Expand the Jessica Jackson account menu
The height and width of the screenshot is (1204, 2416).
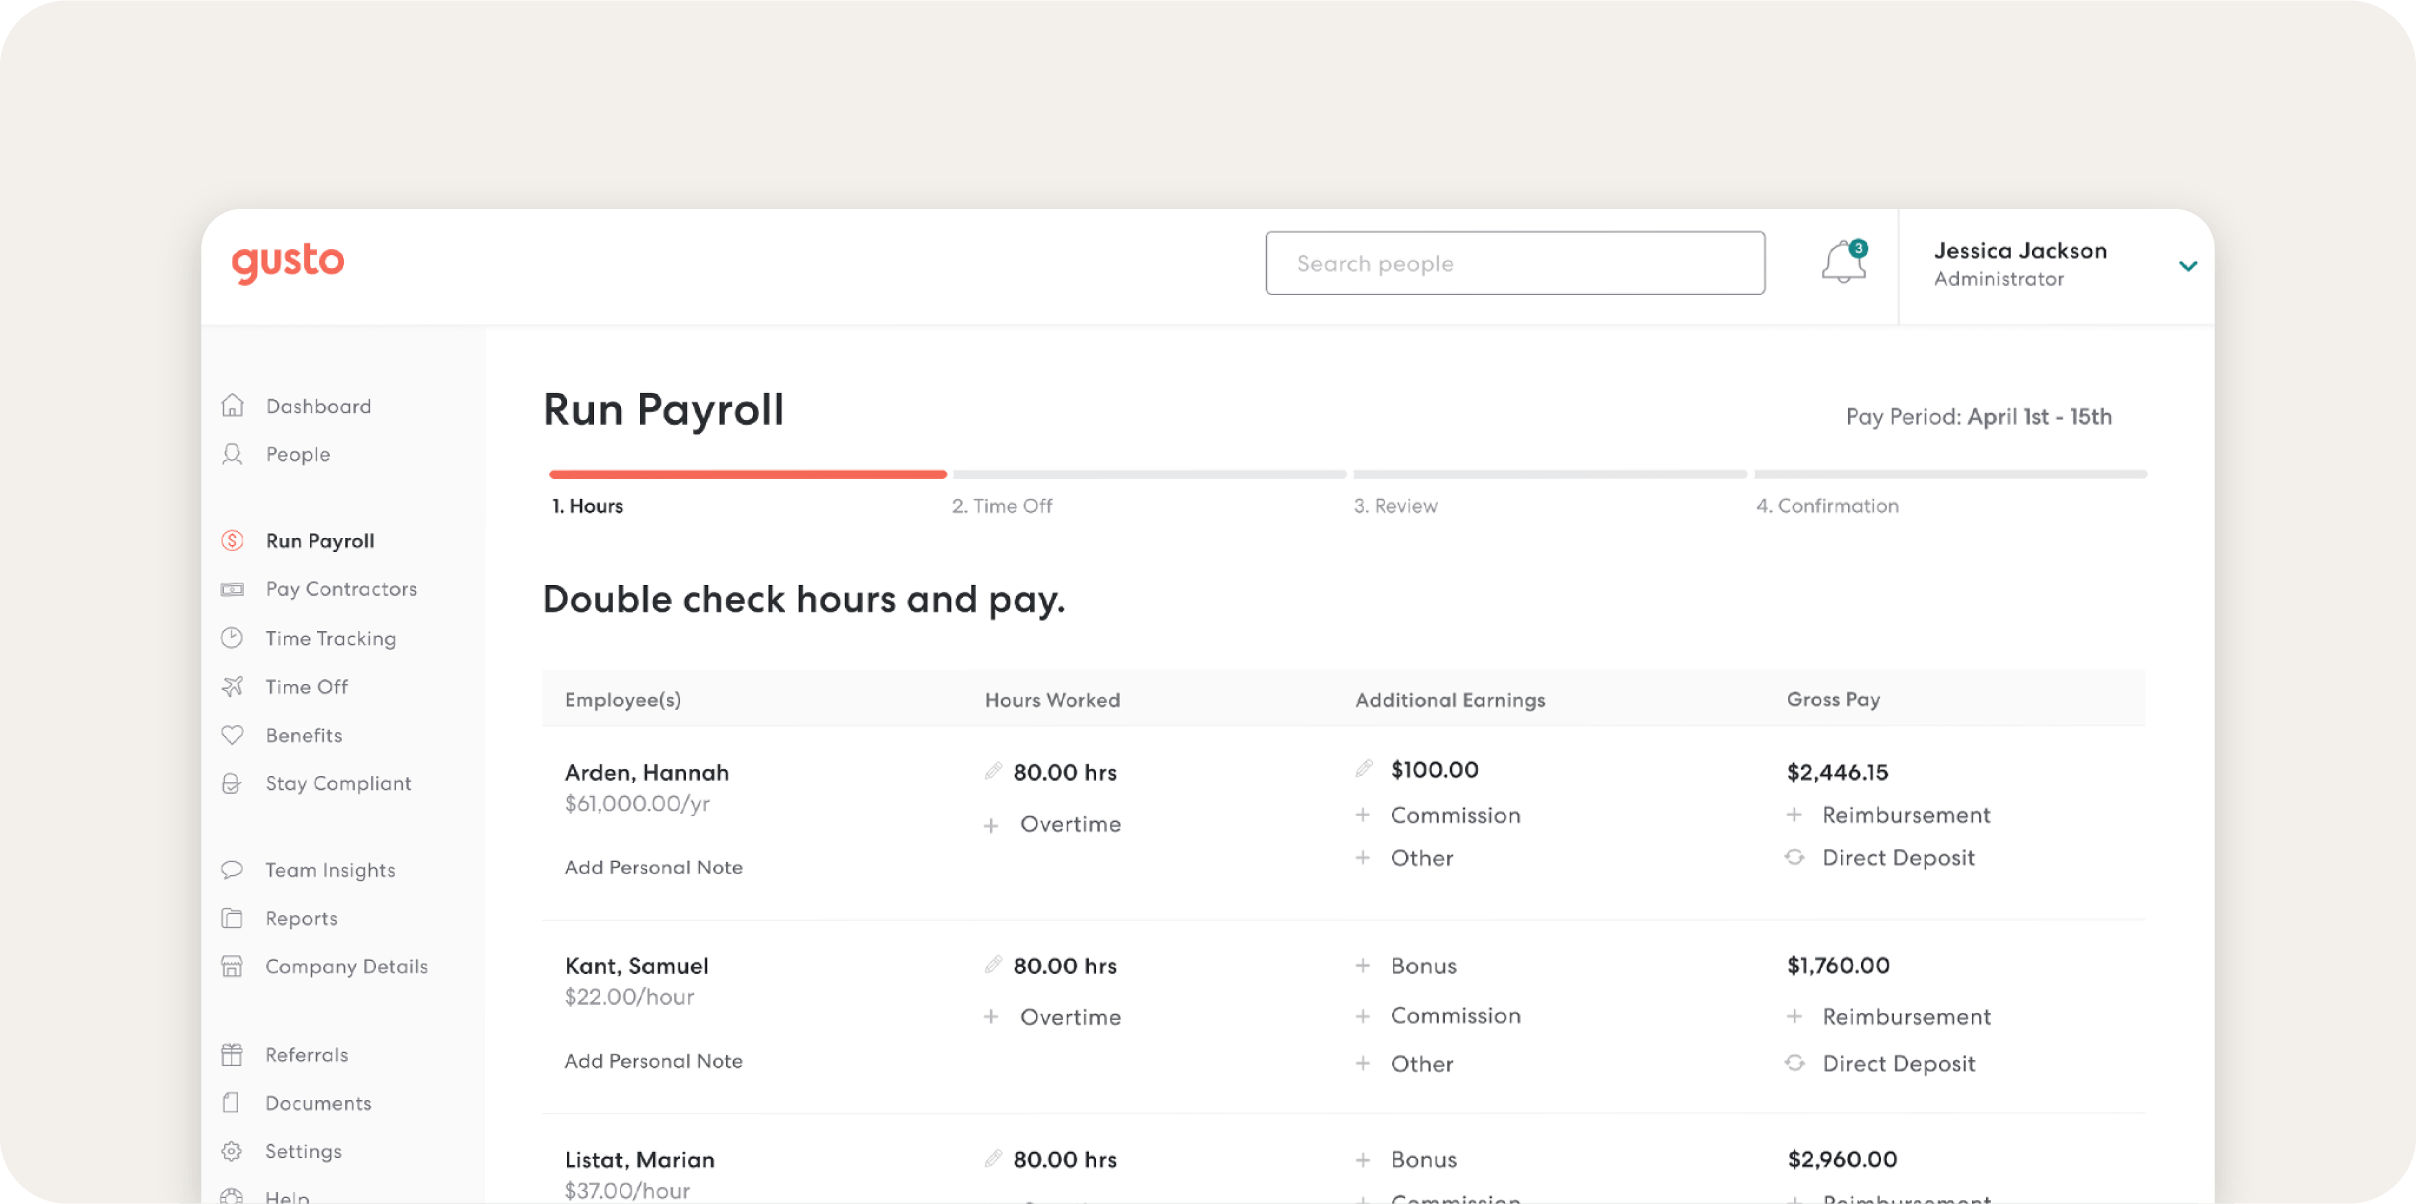click(2188, 265)
